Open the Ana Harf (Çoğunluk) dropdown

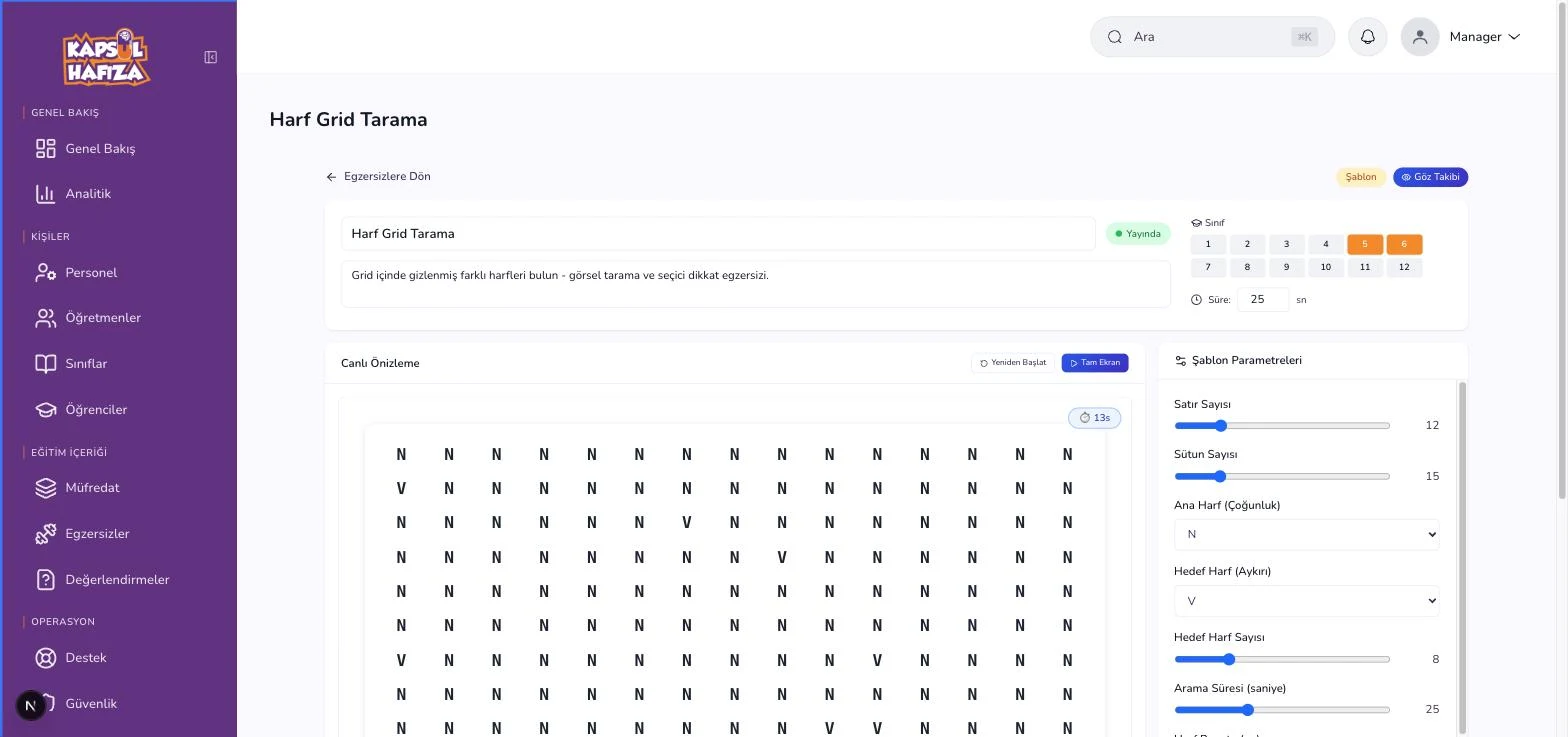[1306, 534]
